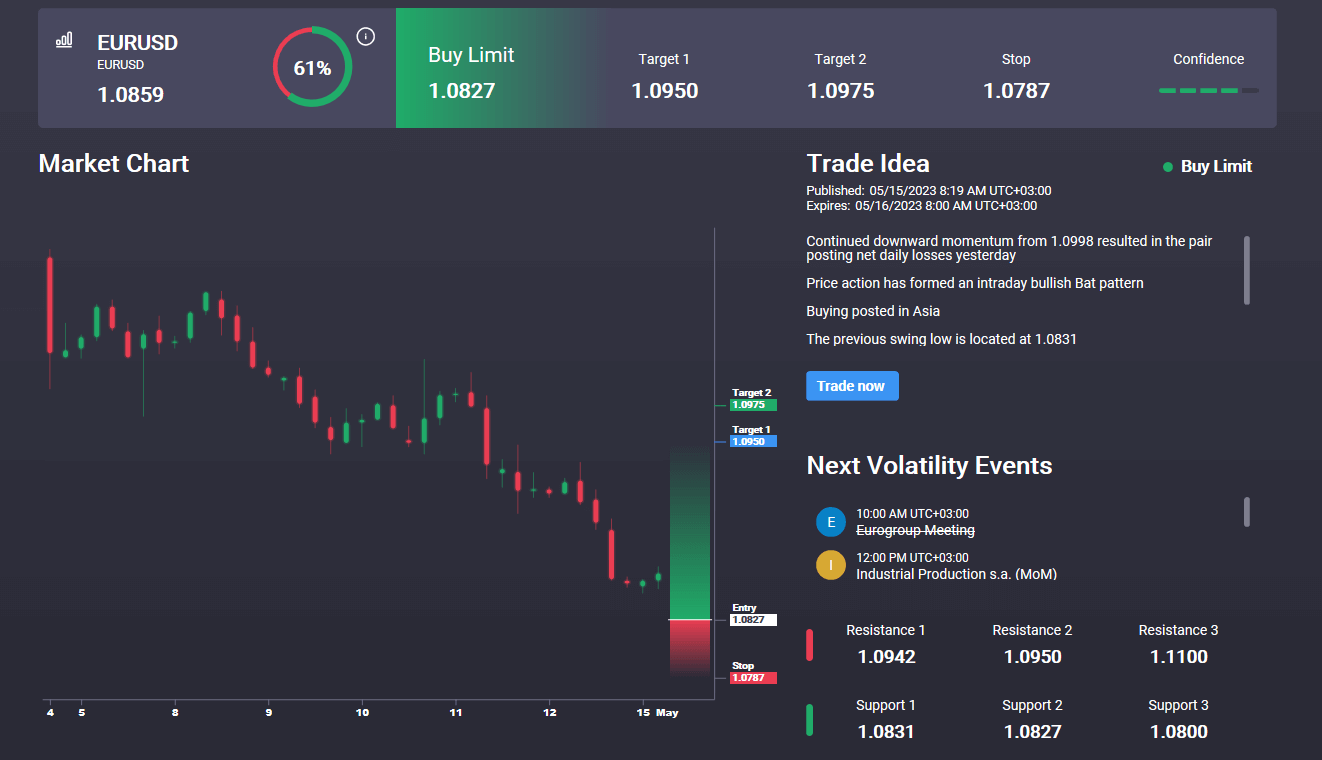This screenshot has height=760, width=1322.
Task: Click the green profit zone on chart
Action: [690, 532]
